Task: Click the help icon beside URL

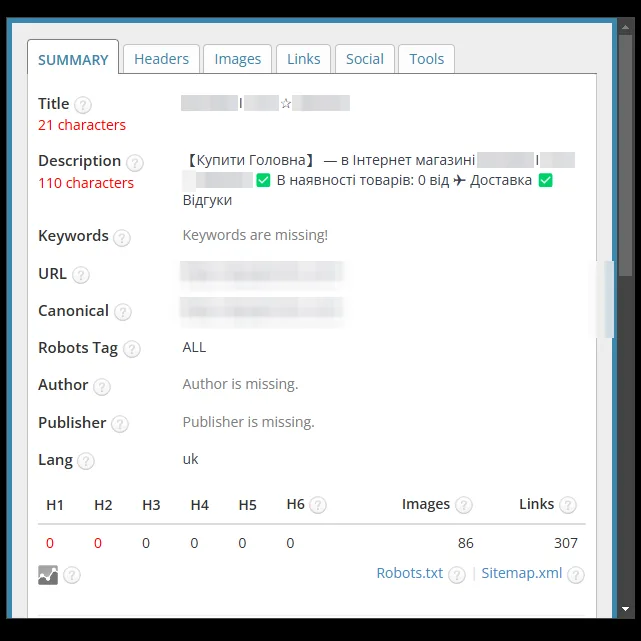Action: tap(81, 275)
